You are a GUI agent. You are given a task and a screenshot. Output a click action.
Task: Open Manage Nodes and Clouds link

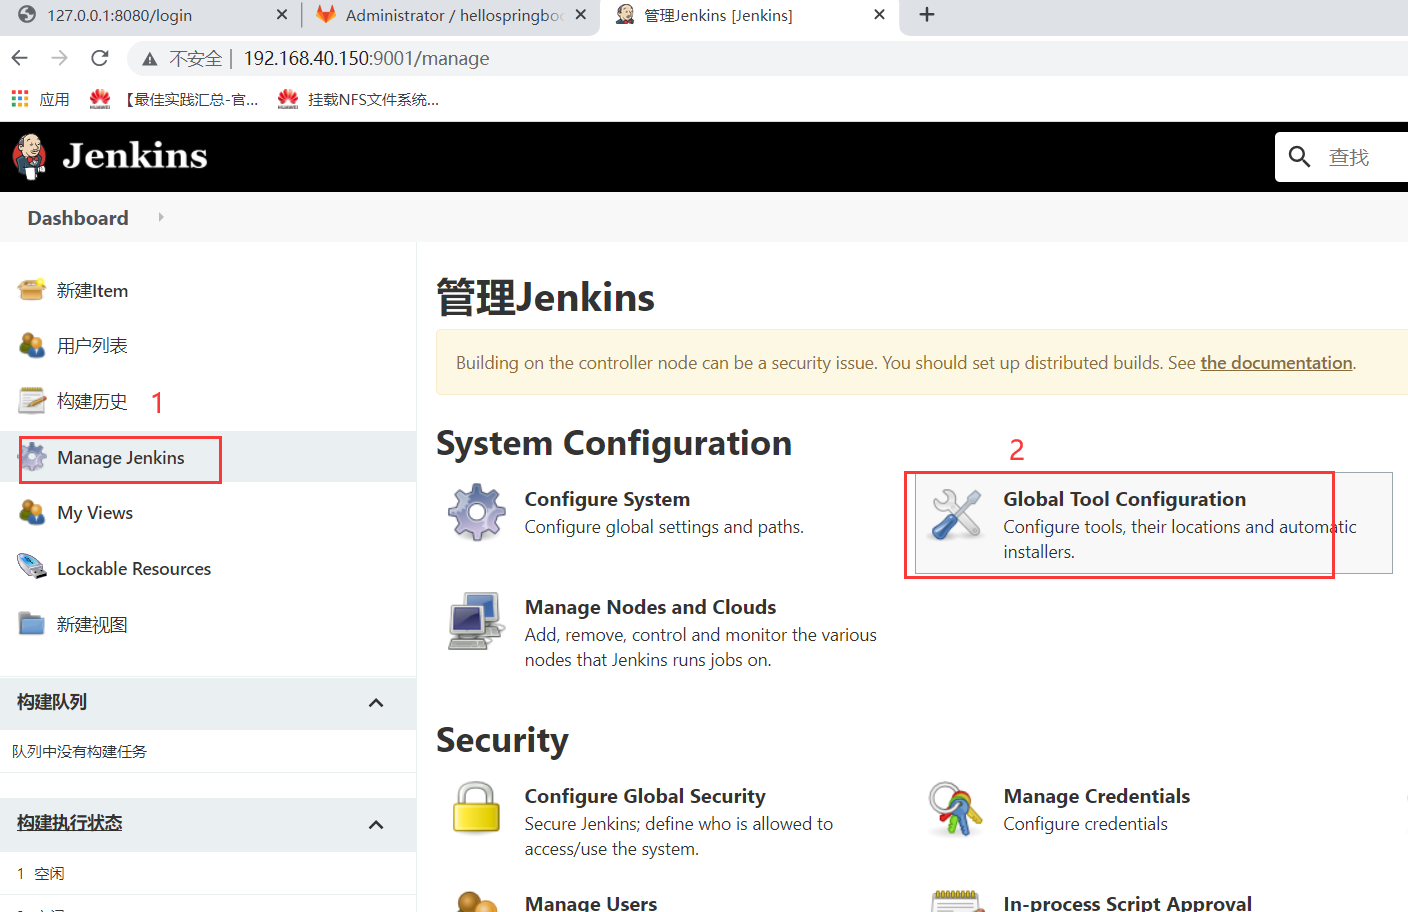tap(650, 606)
